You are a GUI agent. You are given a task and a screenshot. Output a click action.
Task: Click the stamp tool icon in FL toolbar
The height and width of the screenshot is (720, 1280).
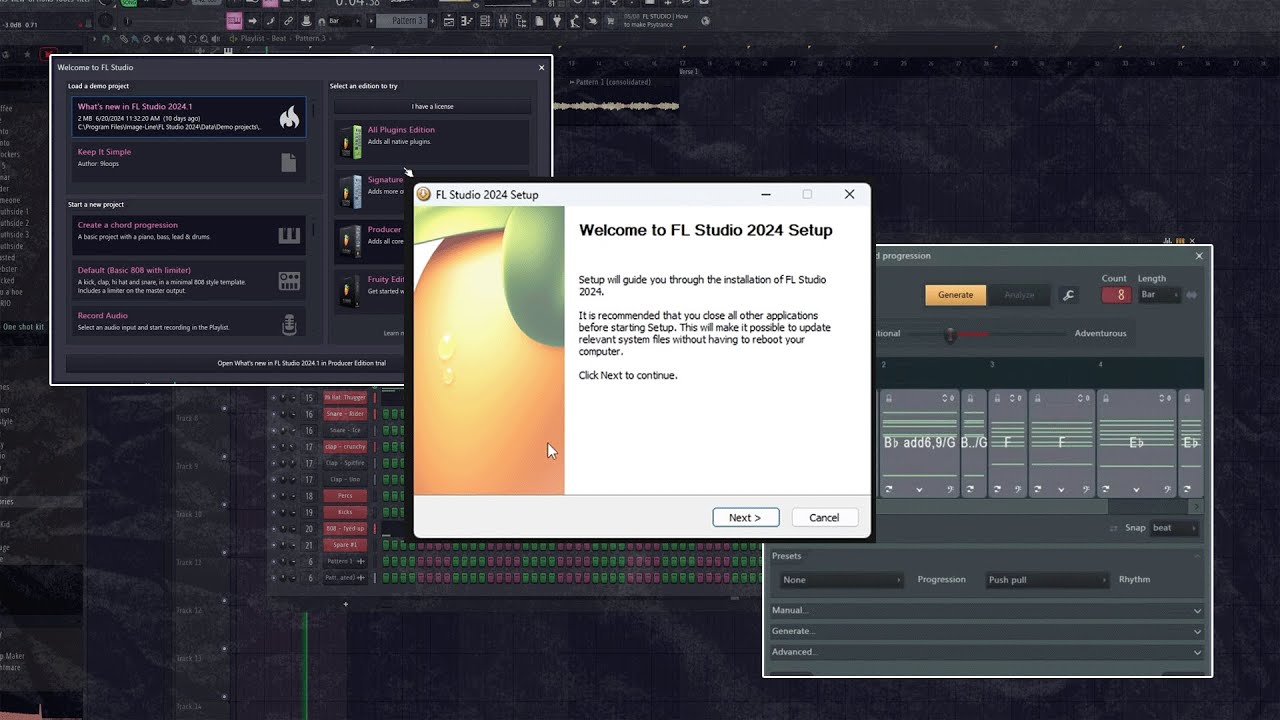coord(306,20)
